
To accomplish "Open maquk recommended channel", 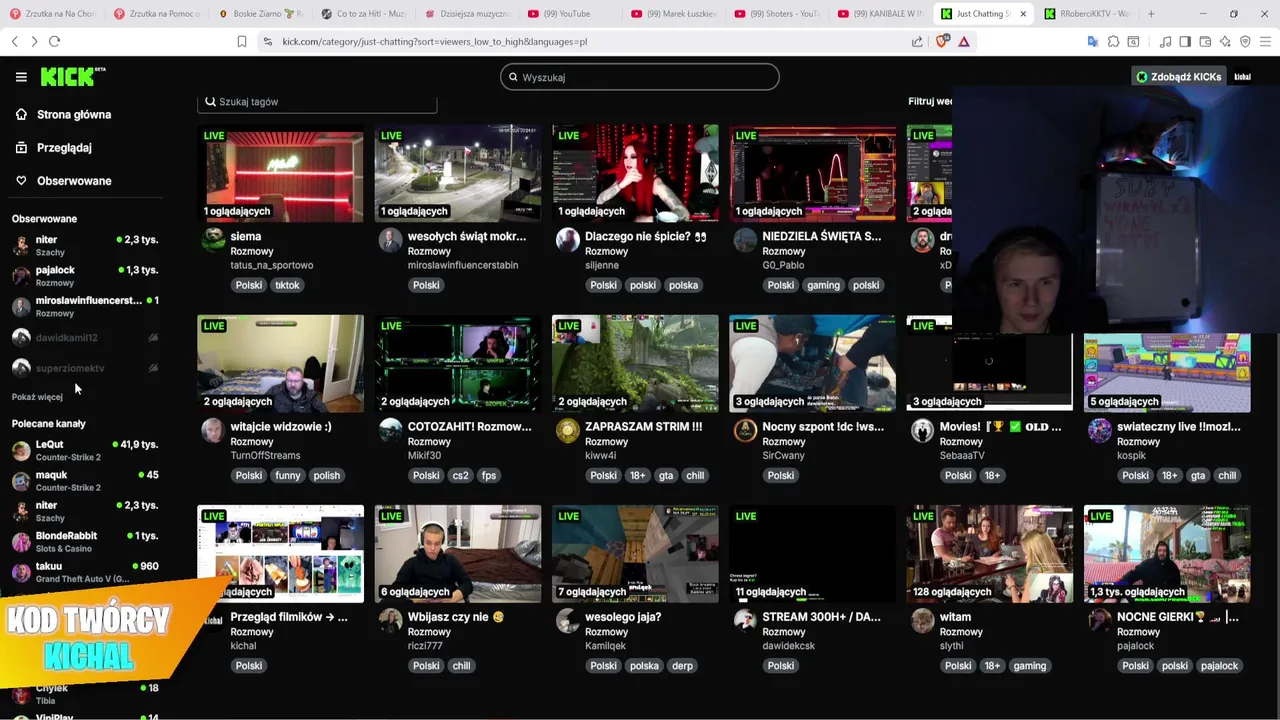I will 85,480.
